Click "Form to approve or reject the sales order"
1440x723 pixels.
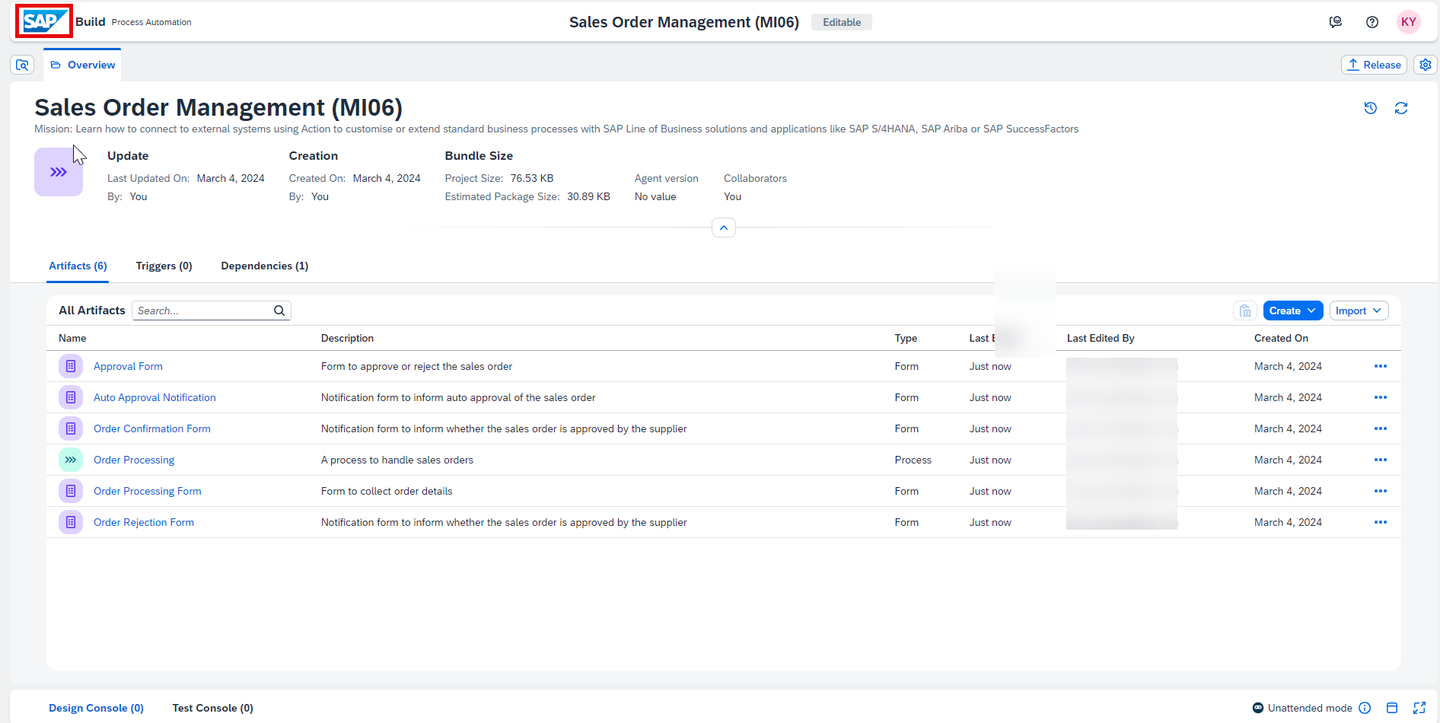tap(417, 367)
